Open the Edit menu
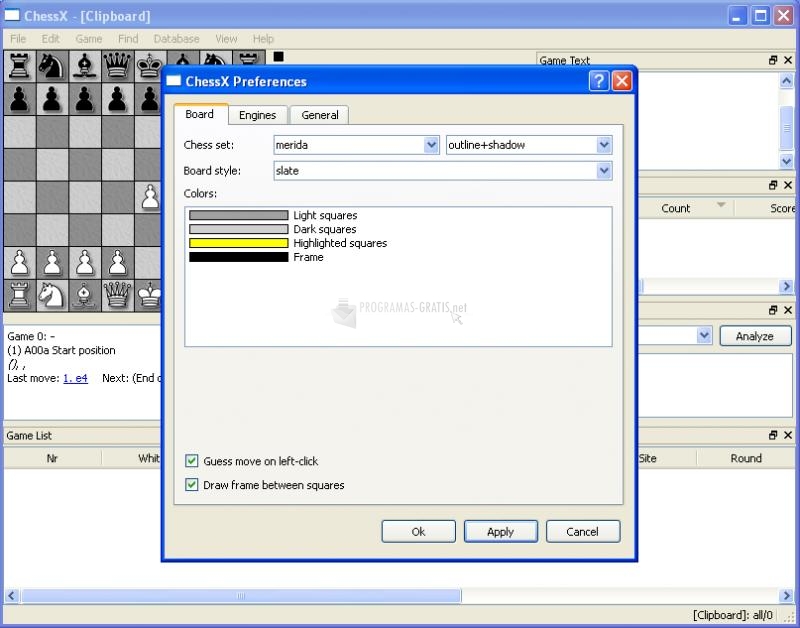 pos(51,39)
